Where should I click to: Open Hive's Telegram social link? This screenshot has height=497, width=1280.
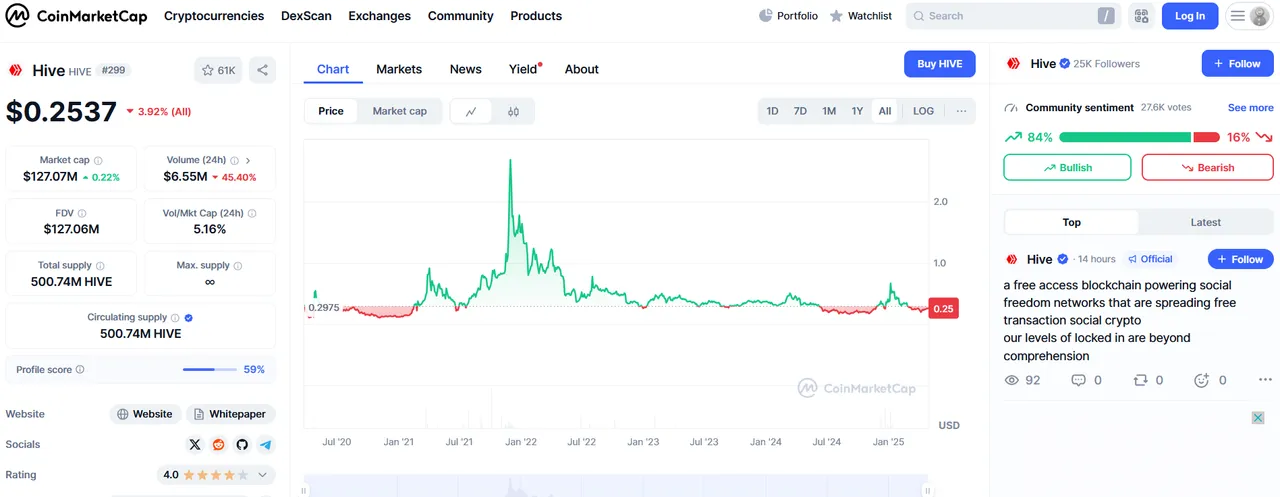point(266,444)
